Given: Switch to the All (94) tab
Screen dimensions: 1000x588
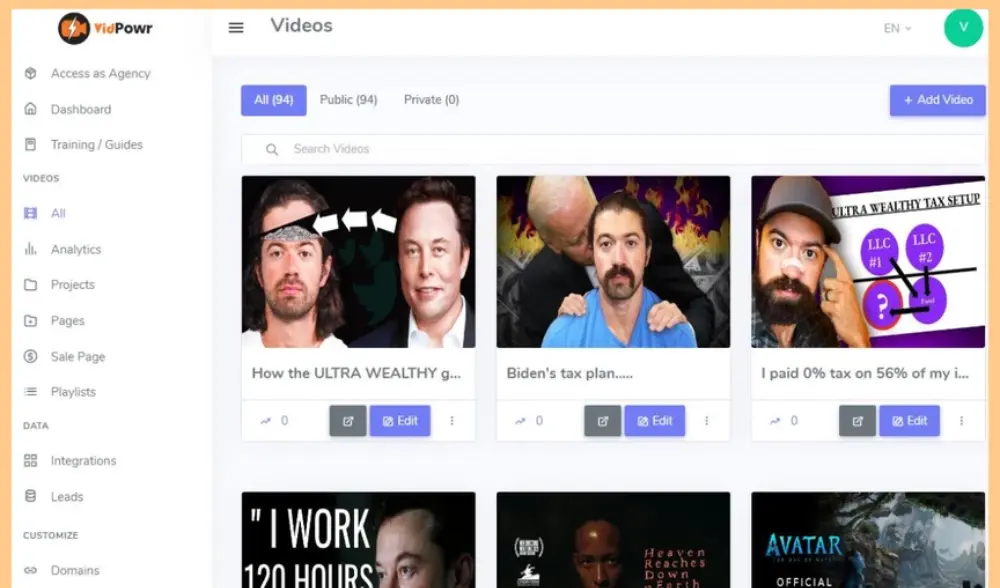Looking at the screenshot, I should 274,100.
